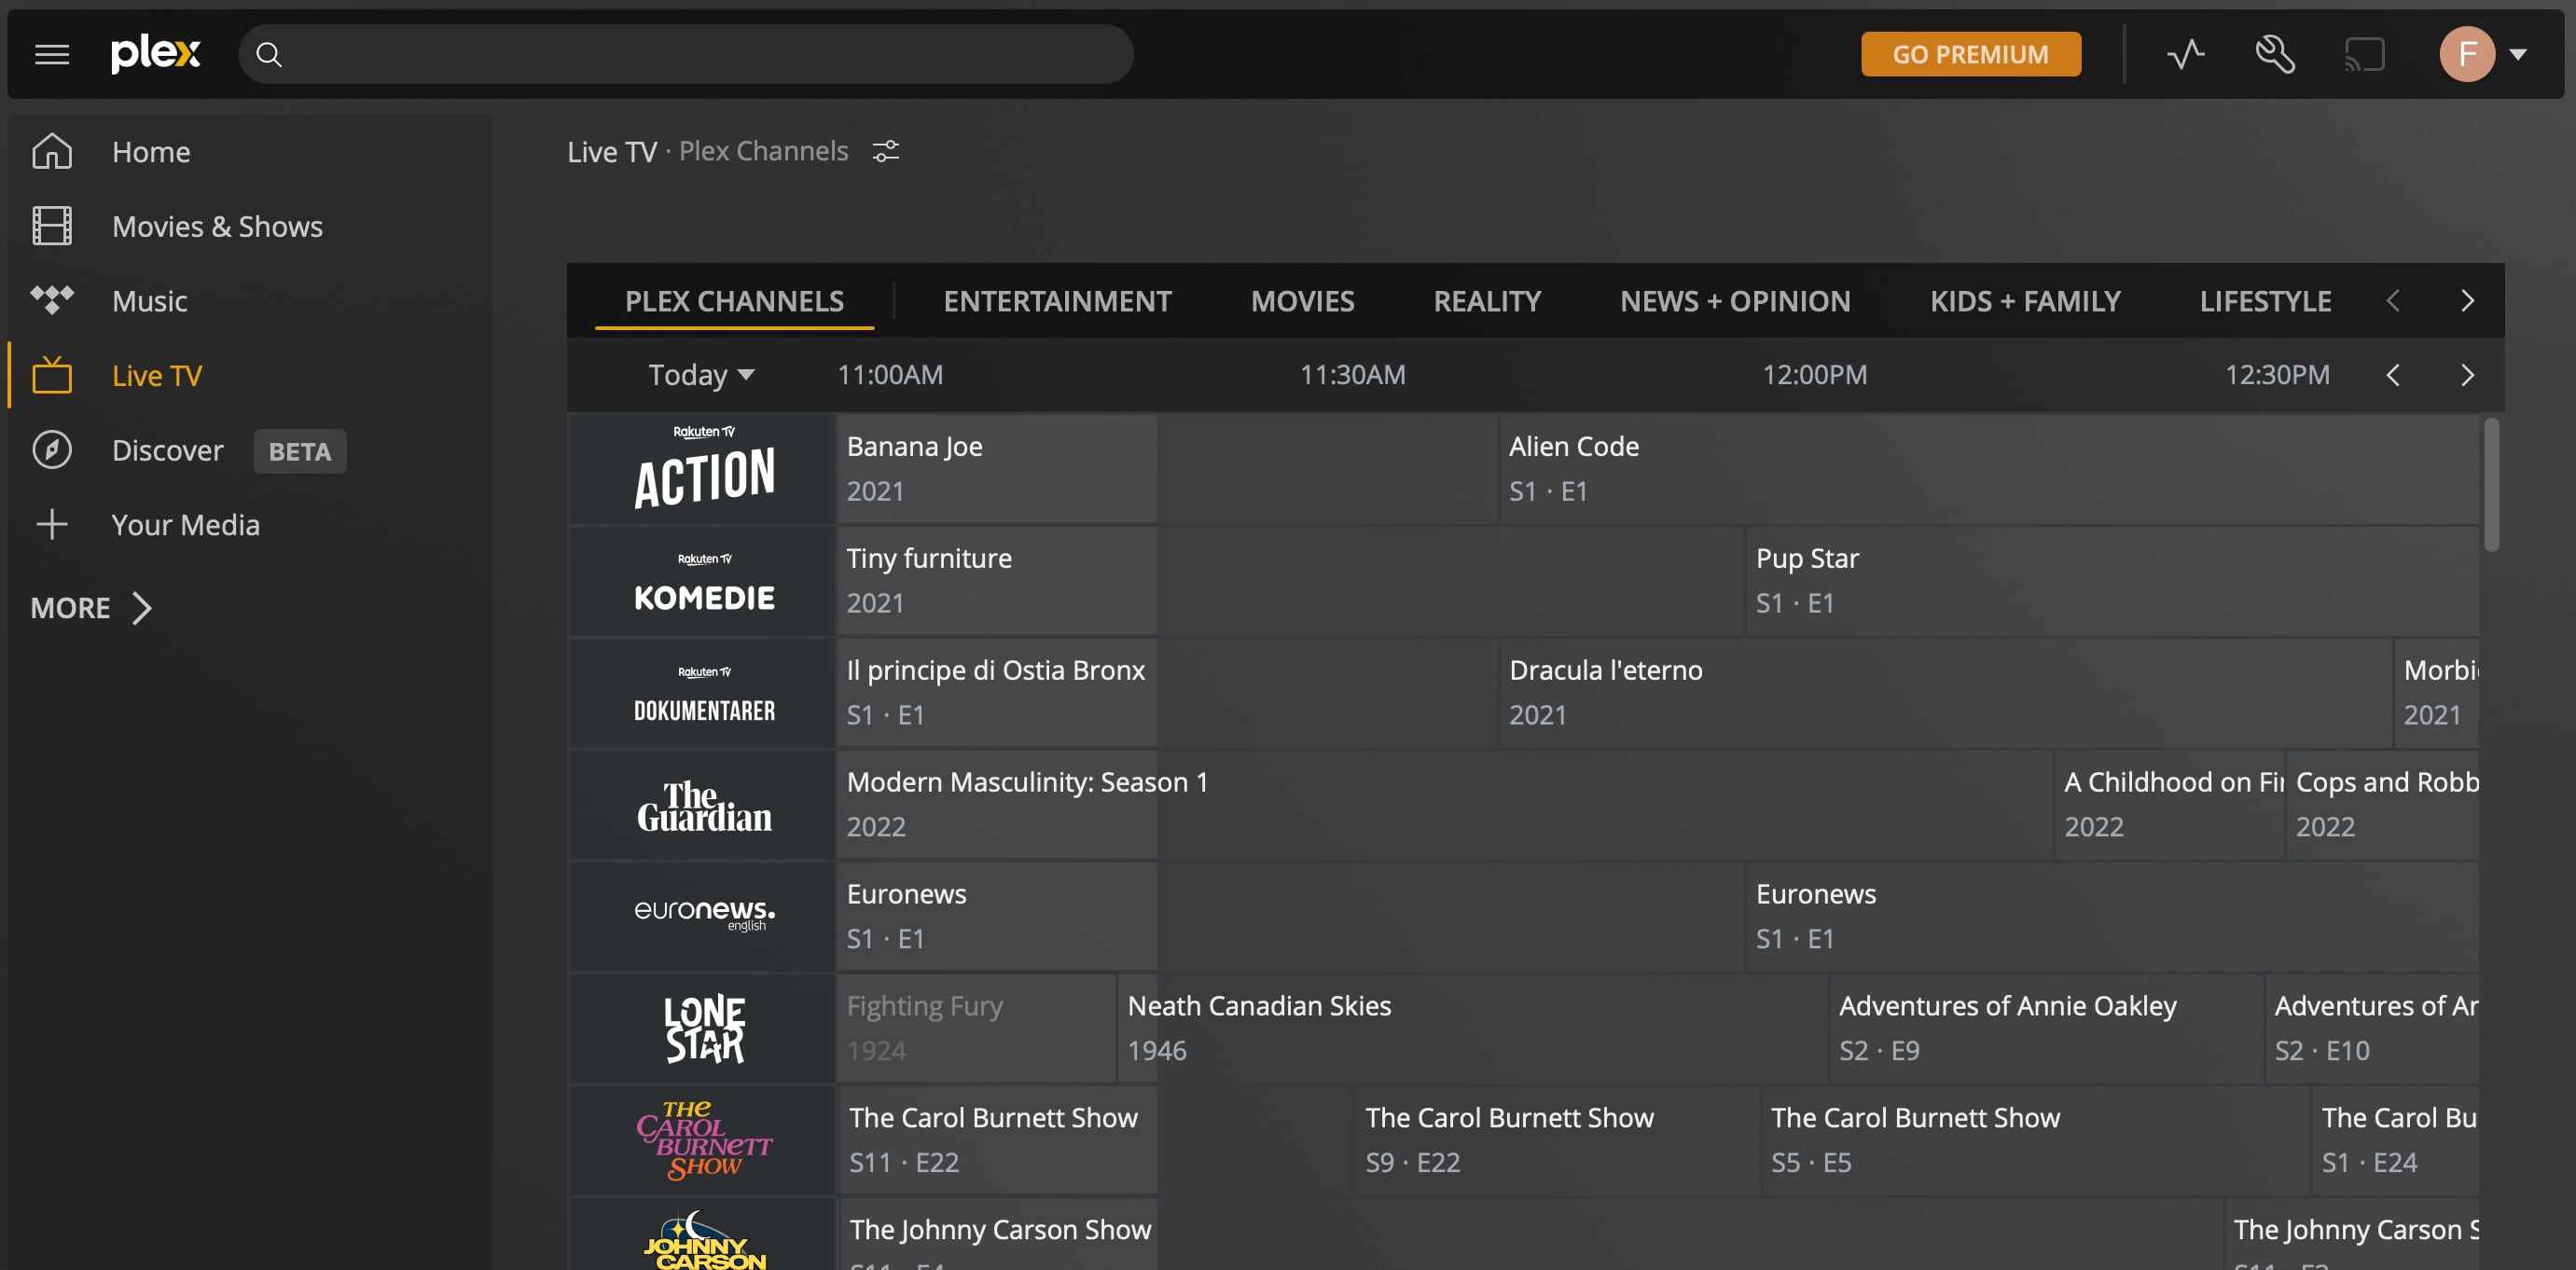This screenshot has height=1270, width=2576.
Task: Open Home in the sidebar
Action: click(x=151, y=152)
